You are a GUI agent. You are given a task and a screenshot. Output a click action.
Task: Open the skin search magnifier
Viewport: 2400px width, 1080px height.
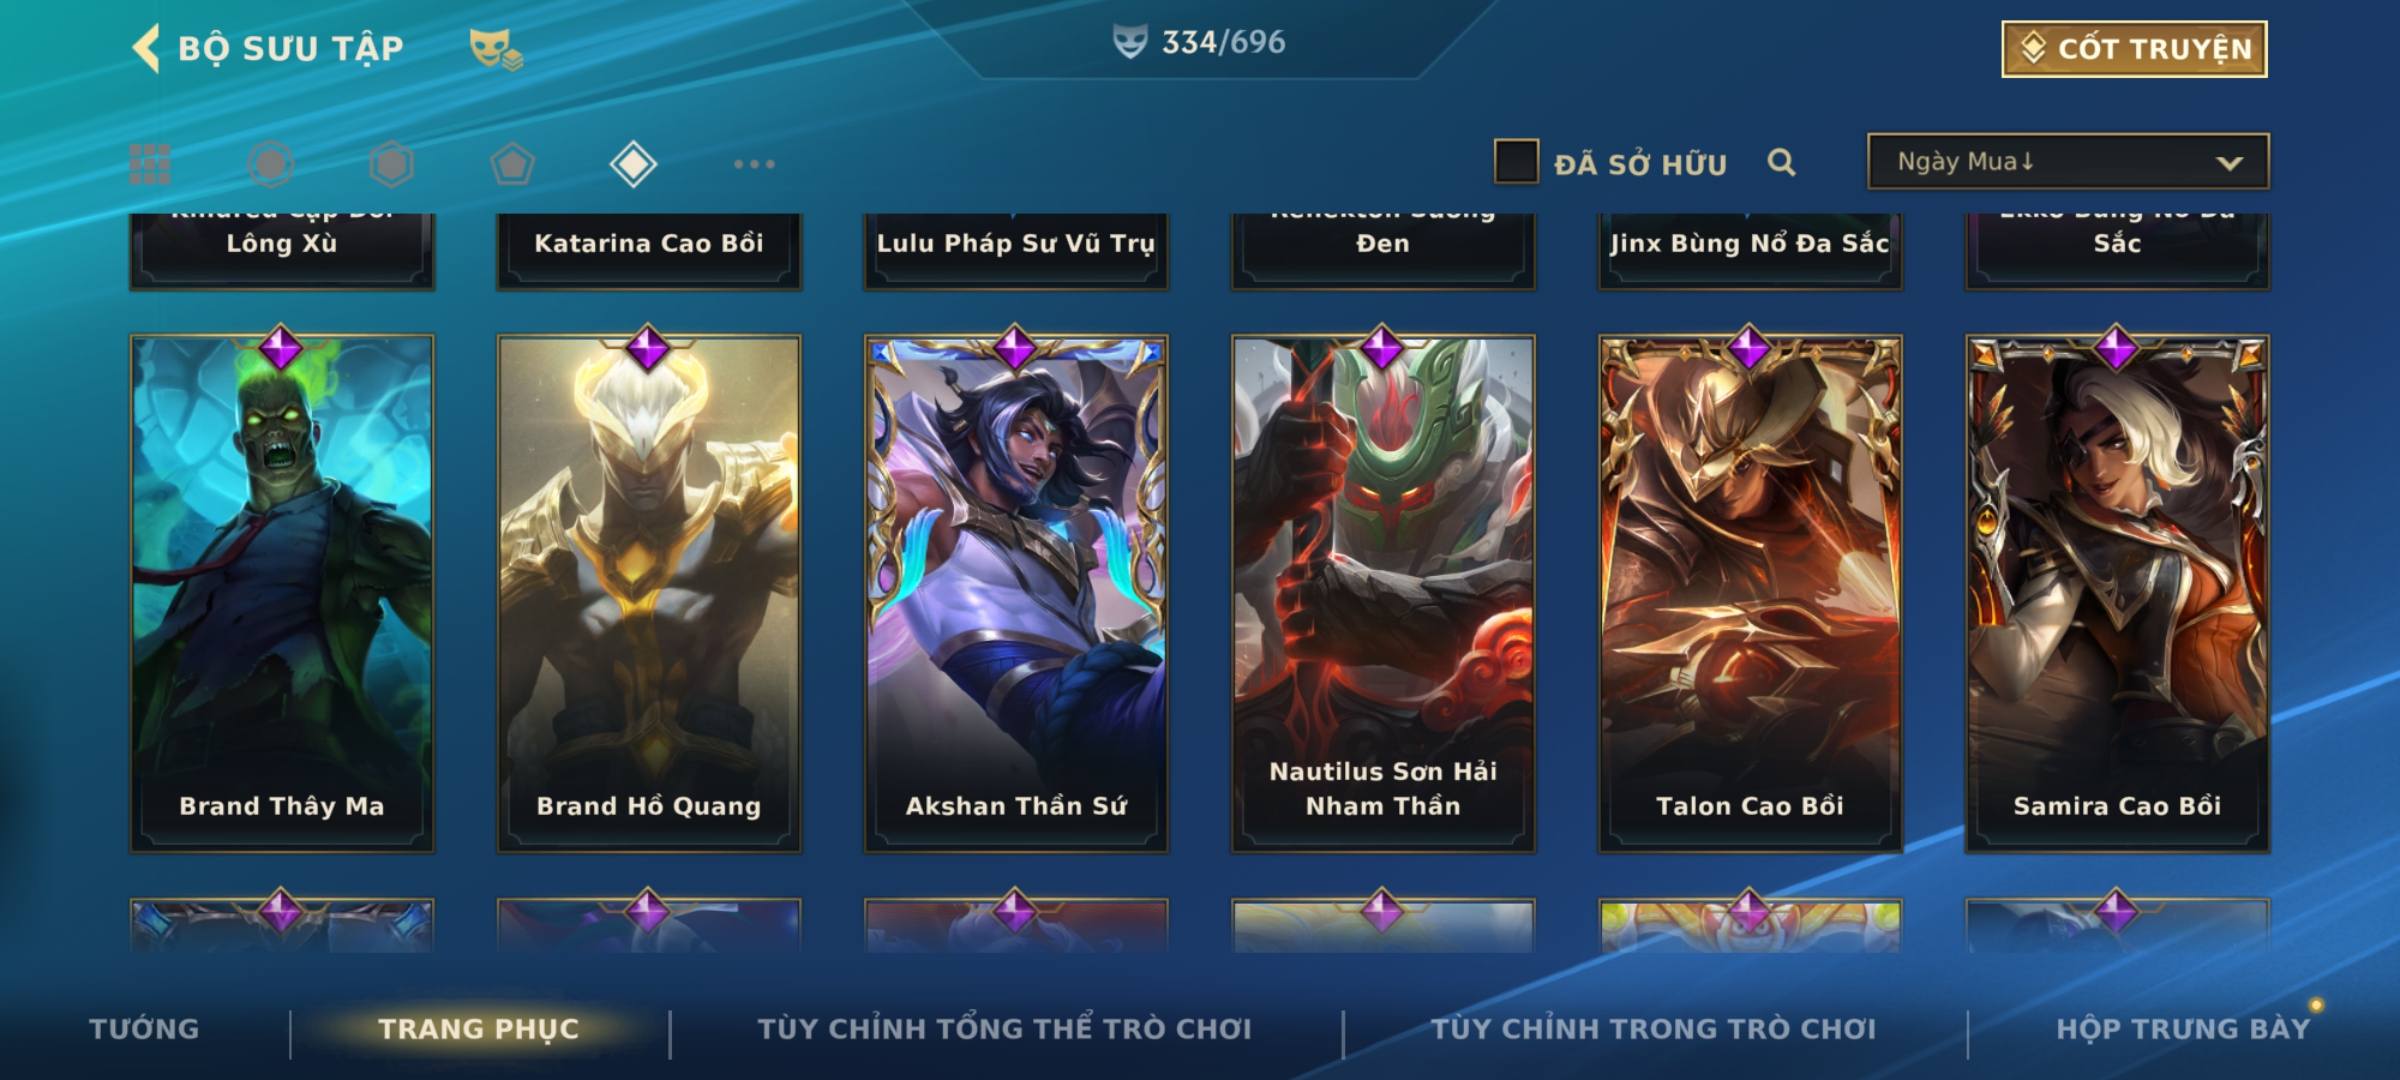click(1781, 162)
